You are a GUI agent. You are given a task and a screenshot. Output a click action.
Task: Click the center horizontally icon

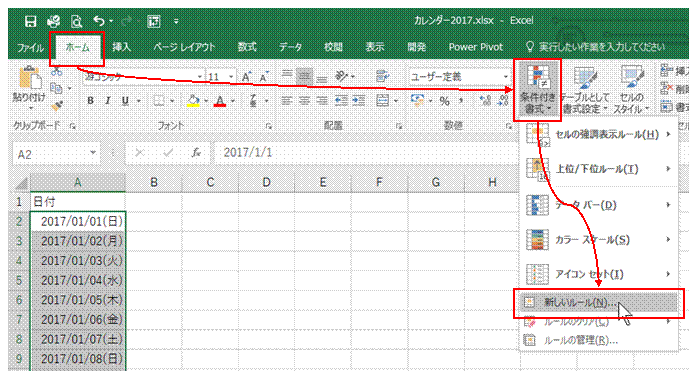click(304, 101)
